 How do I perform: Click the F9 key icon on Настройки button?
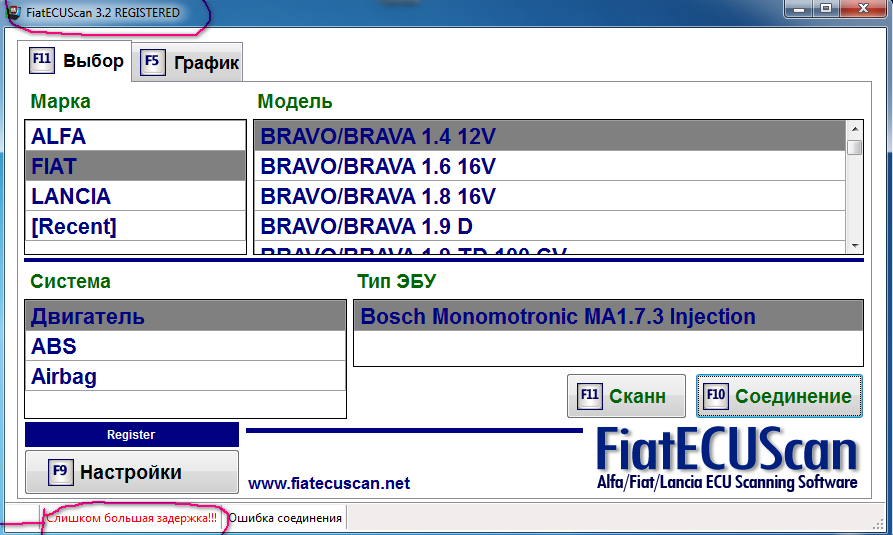coord(60,472)
